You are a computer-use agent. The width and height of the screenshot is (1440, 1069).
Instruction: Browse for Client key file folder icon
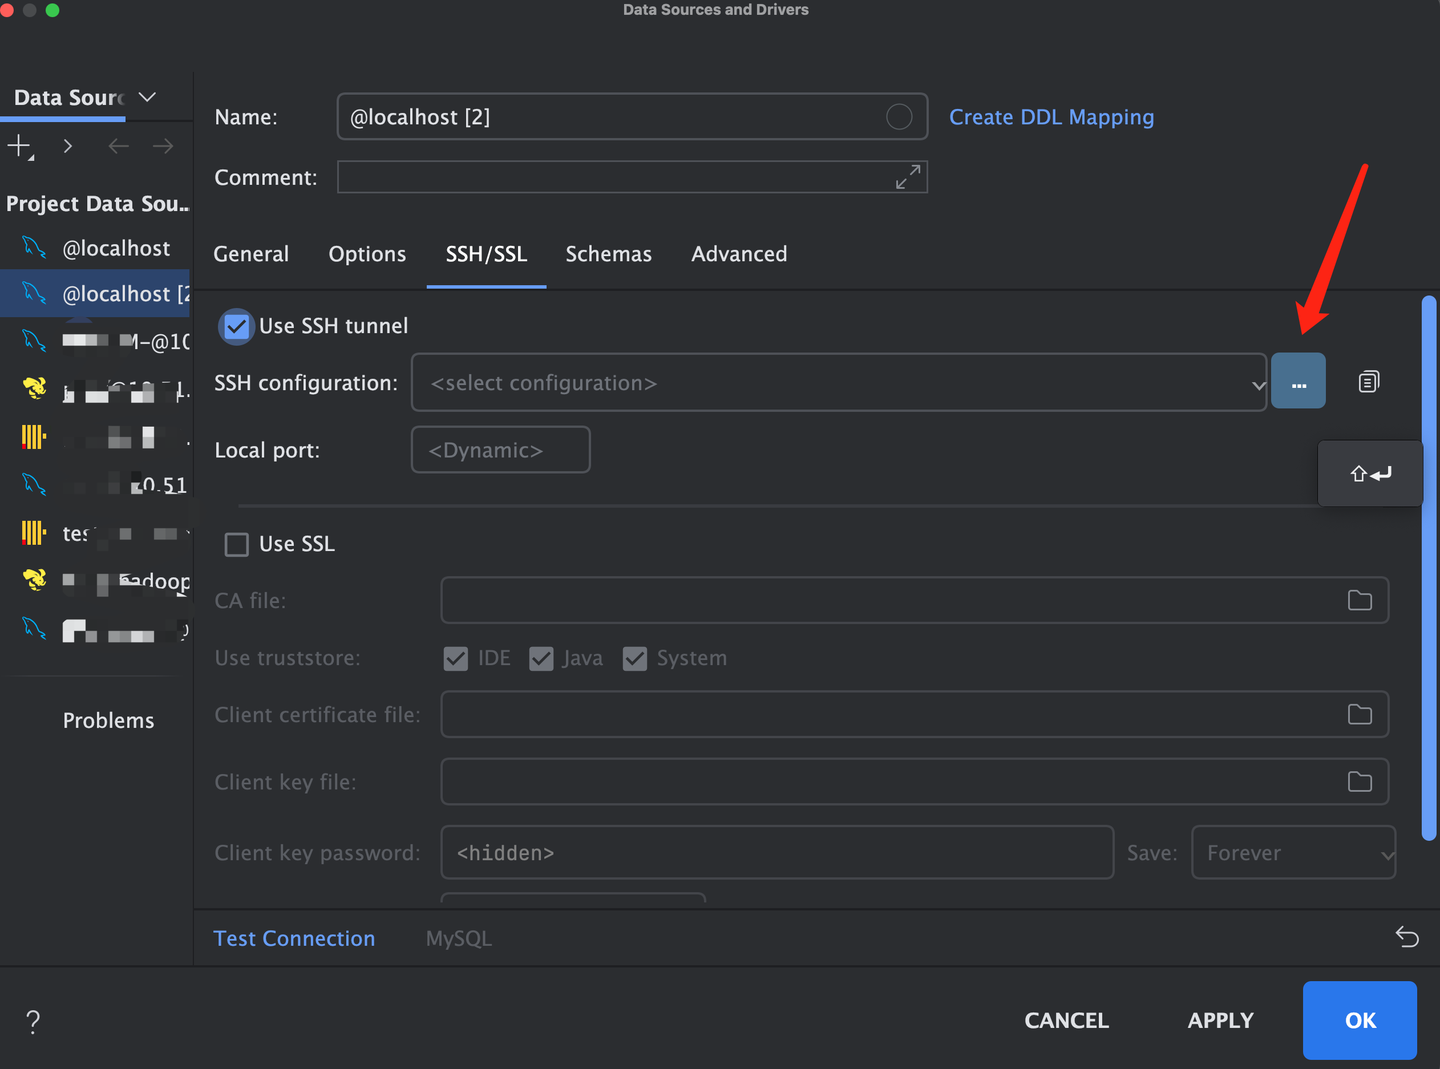(1359, 782)
